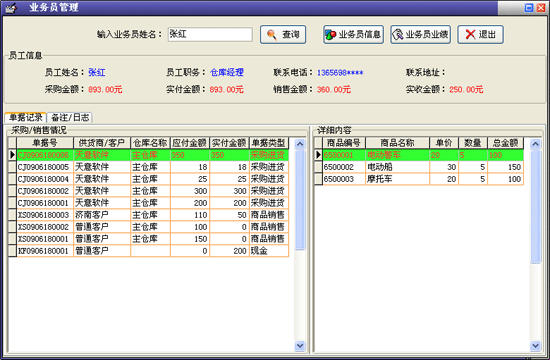This screenshot has height=360, width=550.
Task: Click the magnifier icon on 查询 button
Action: point(272,34)
